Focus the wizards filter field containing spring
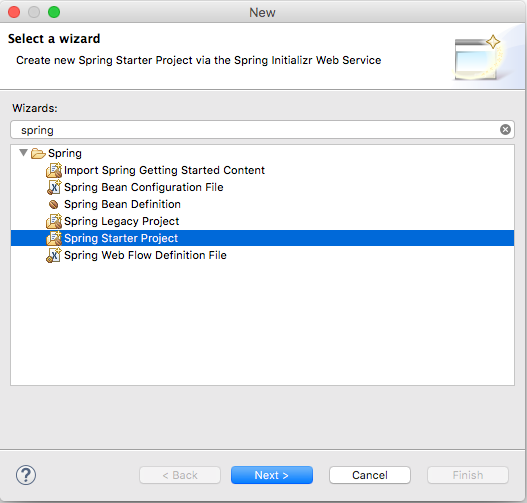The image size is (527, 503). 262,130
